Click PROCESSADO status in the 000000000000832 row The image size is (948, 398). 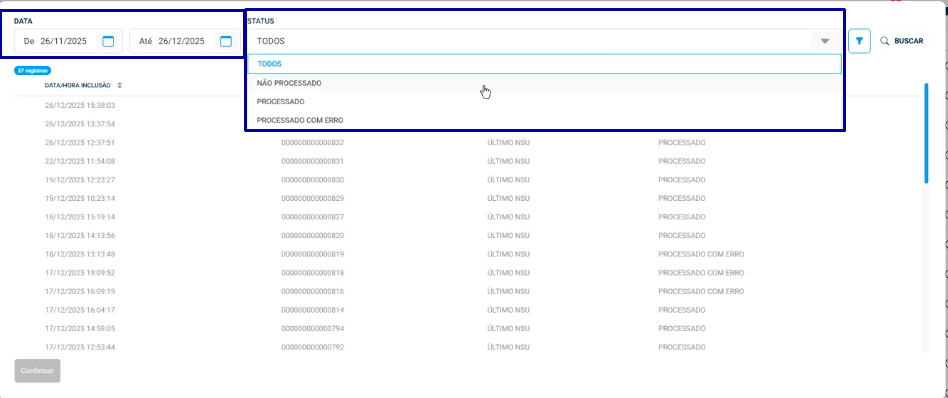point(682,143)
